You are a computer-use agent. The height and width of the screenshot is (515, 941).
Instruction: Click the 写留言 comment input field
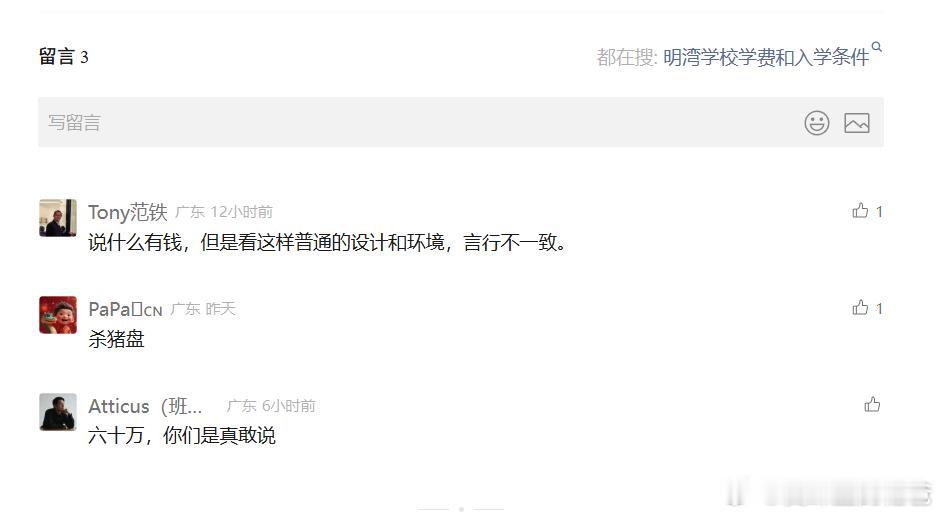point(460,122)
